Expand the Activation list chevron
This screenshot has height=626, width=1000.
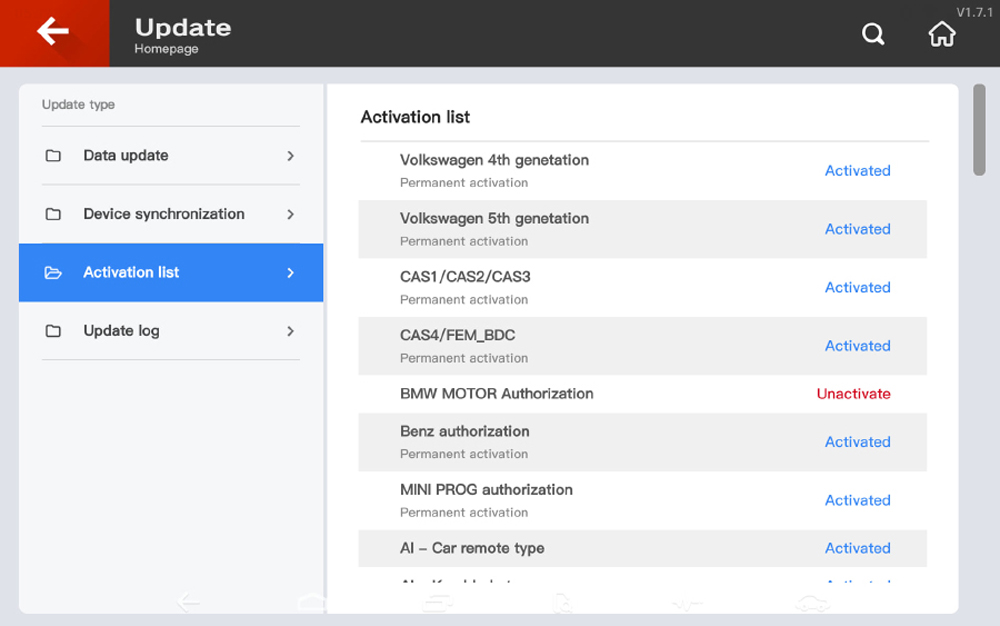290,273
